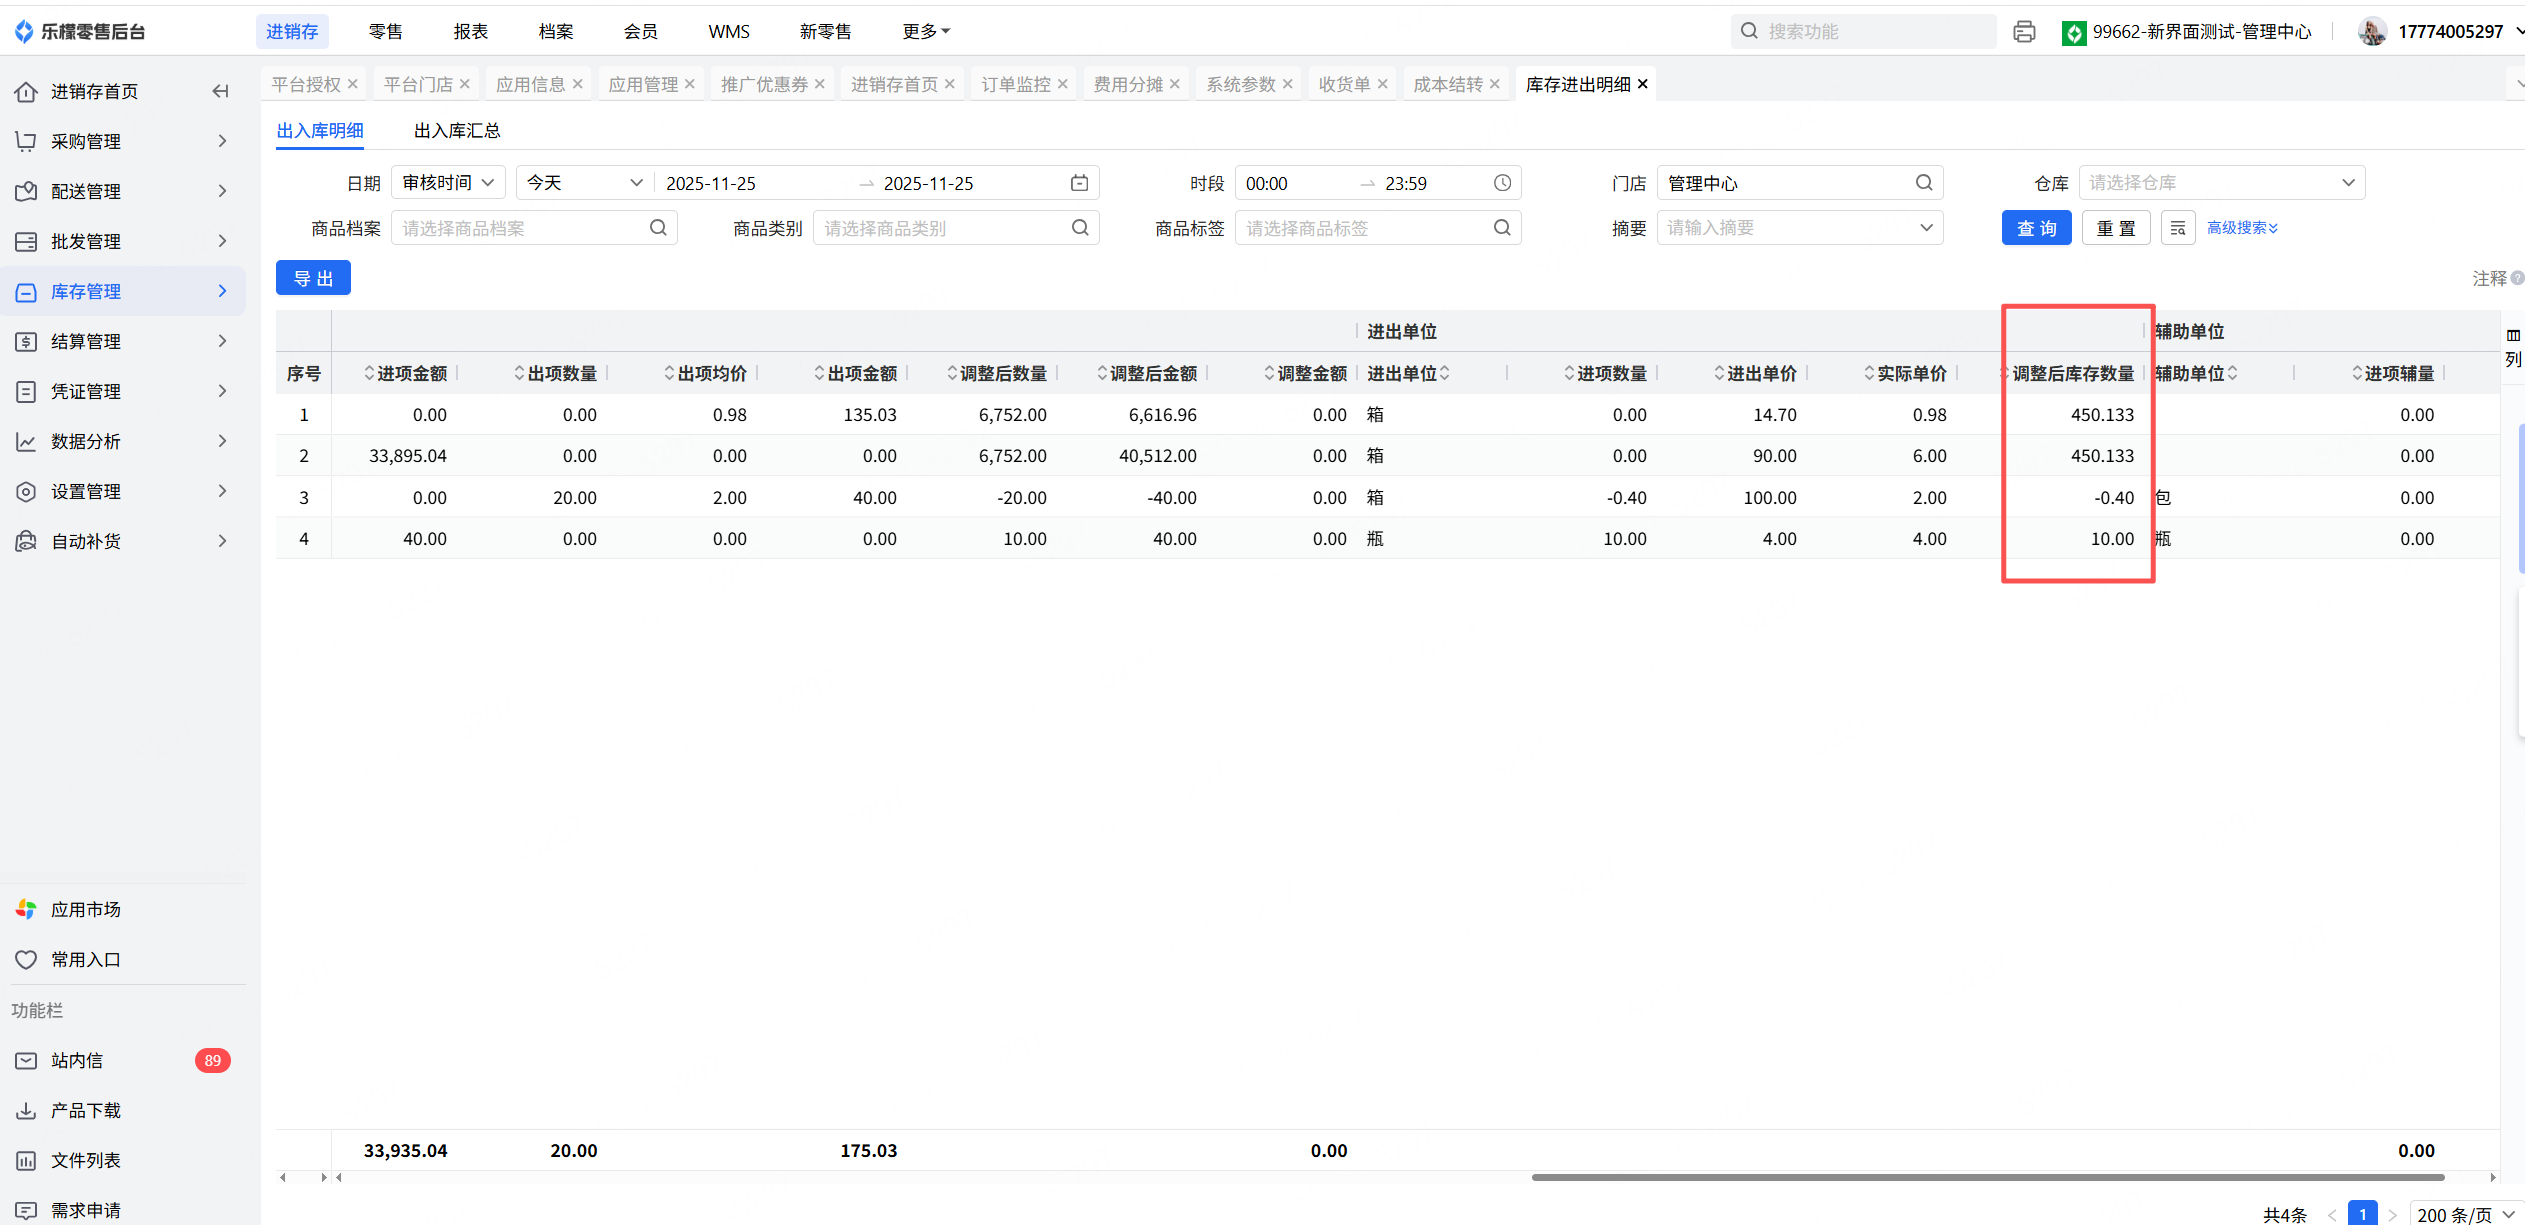Click the horizontal table scrollbar
The height and width of the screenshot is (1225, 2525).
click(x=1986, y=1177)
